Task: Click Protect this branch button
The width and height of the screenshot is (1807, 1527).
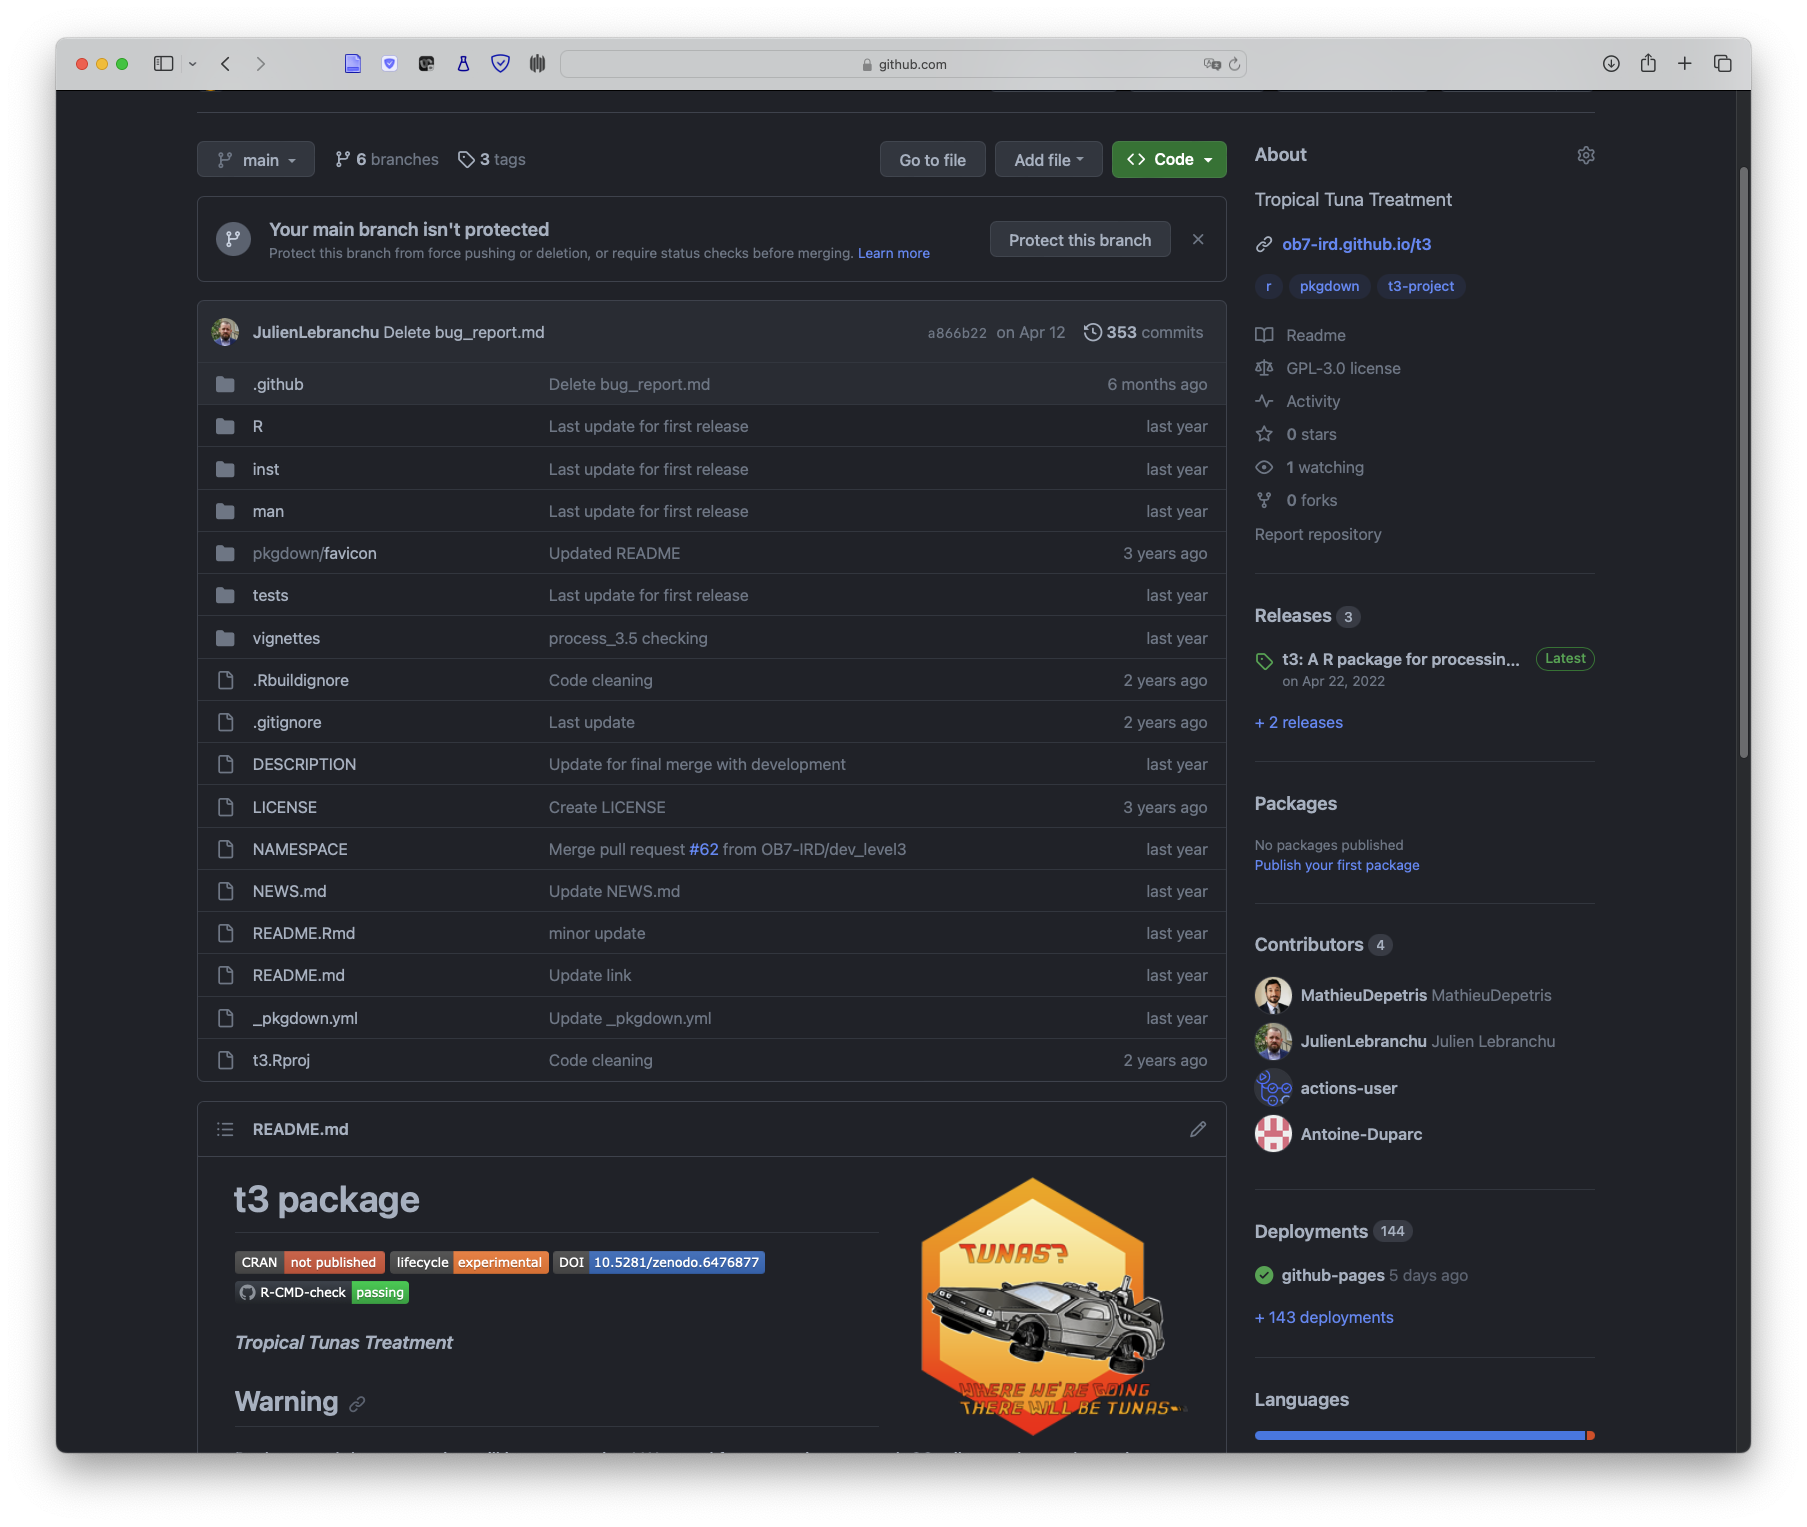Action: click(x=1080, y=240)
